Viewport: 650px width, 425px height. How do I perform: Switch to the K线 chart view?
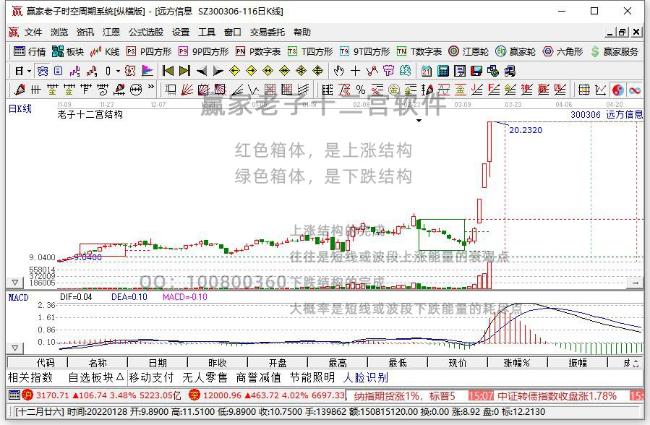(x=105, y=51)
